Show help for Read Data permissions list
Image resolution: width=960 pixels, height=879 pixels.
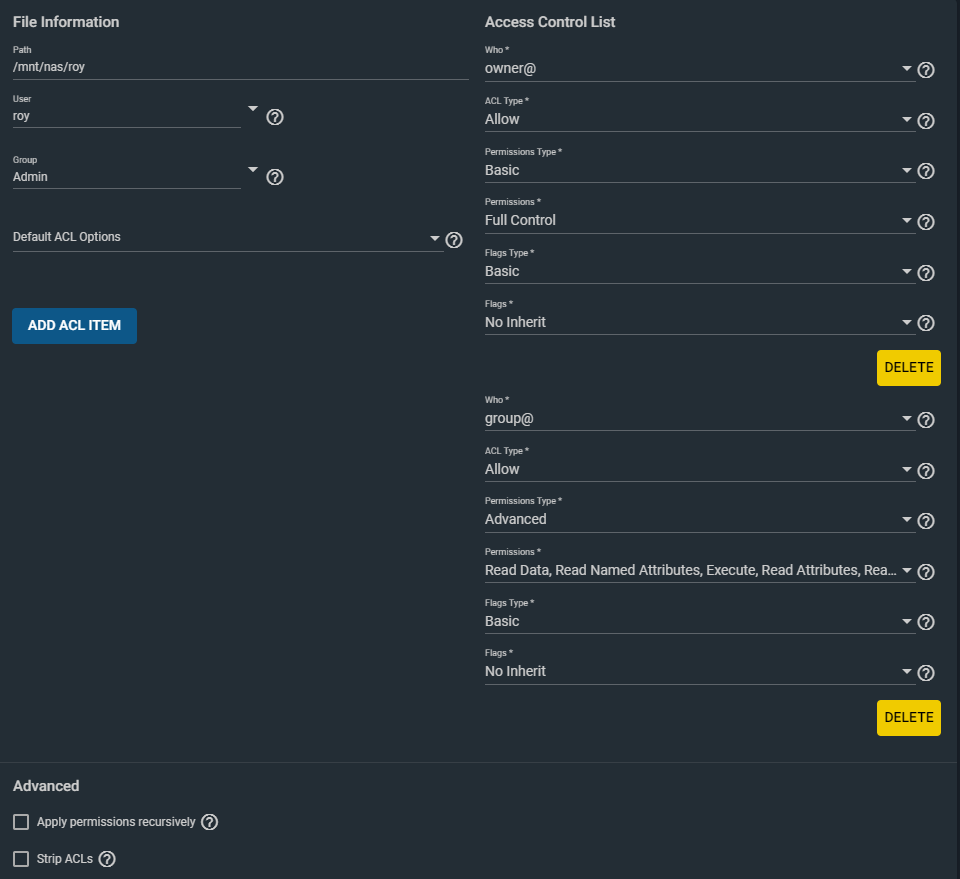[x=926, y=571]
